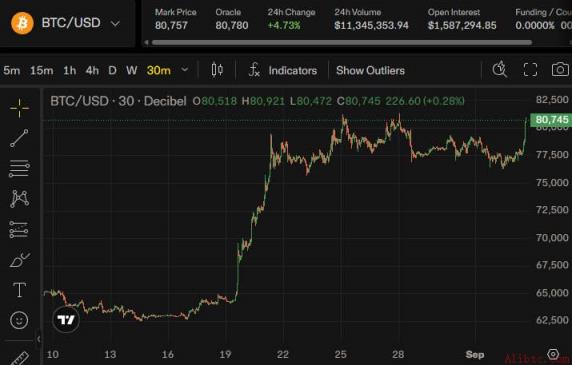
Task: Click the candle open value O80,518
Action: (x=215, y=101)
